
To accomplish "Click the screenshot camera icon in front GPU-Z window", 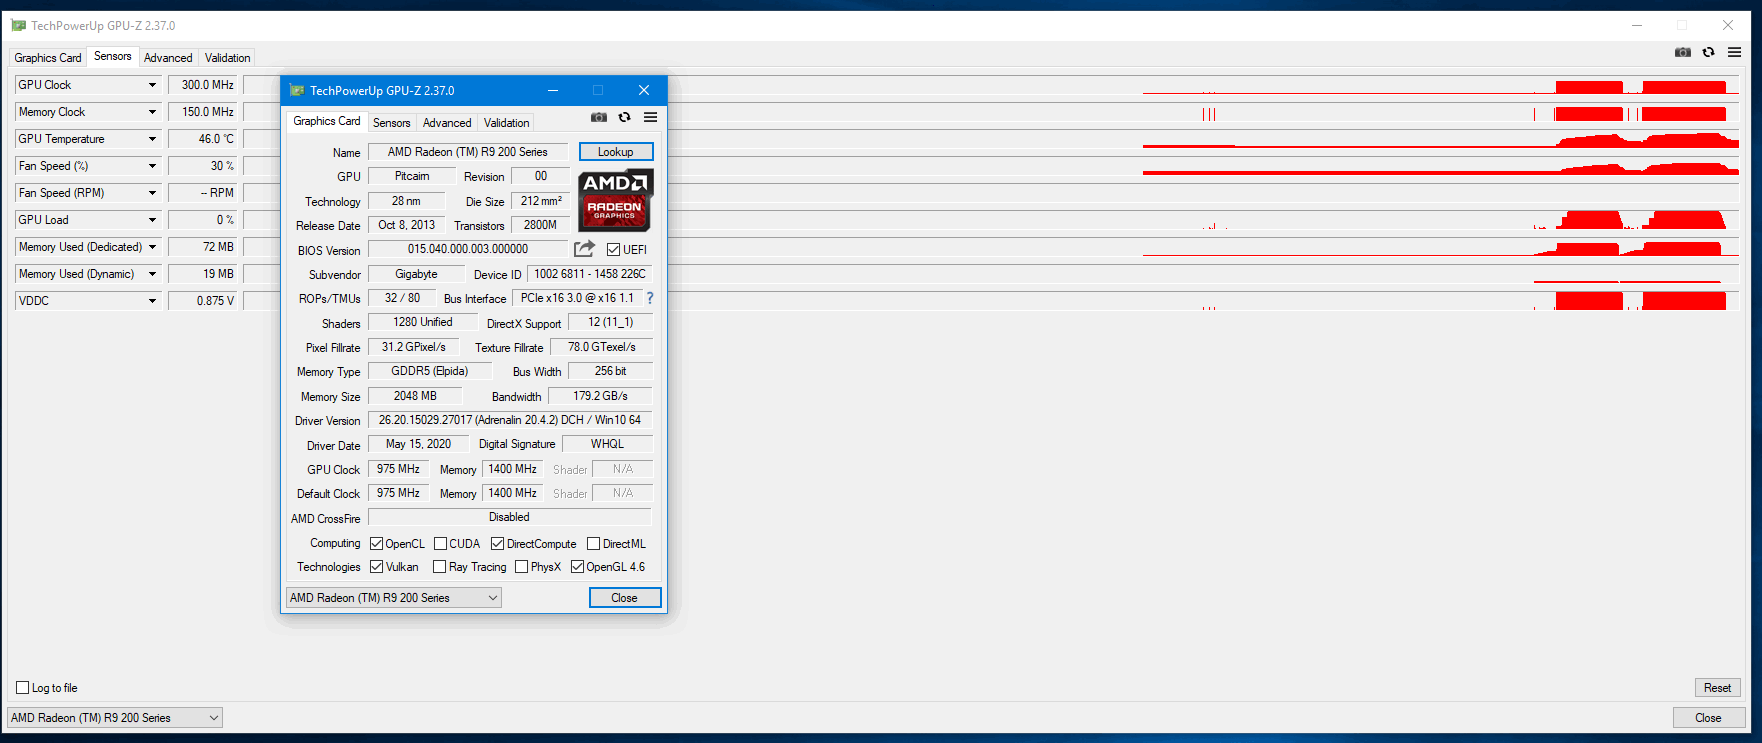I will coord(598,117).
